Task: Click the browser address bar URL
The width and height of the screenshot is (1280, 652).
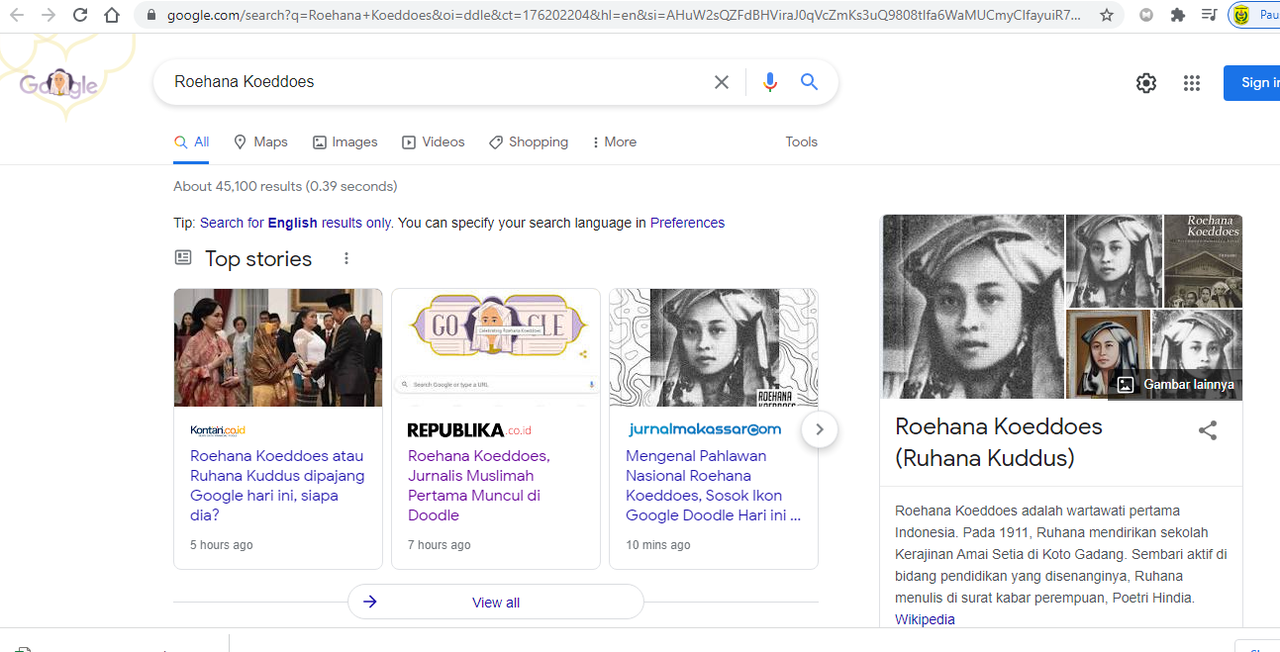Action: pos(623,16)
